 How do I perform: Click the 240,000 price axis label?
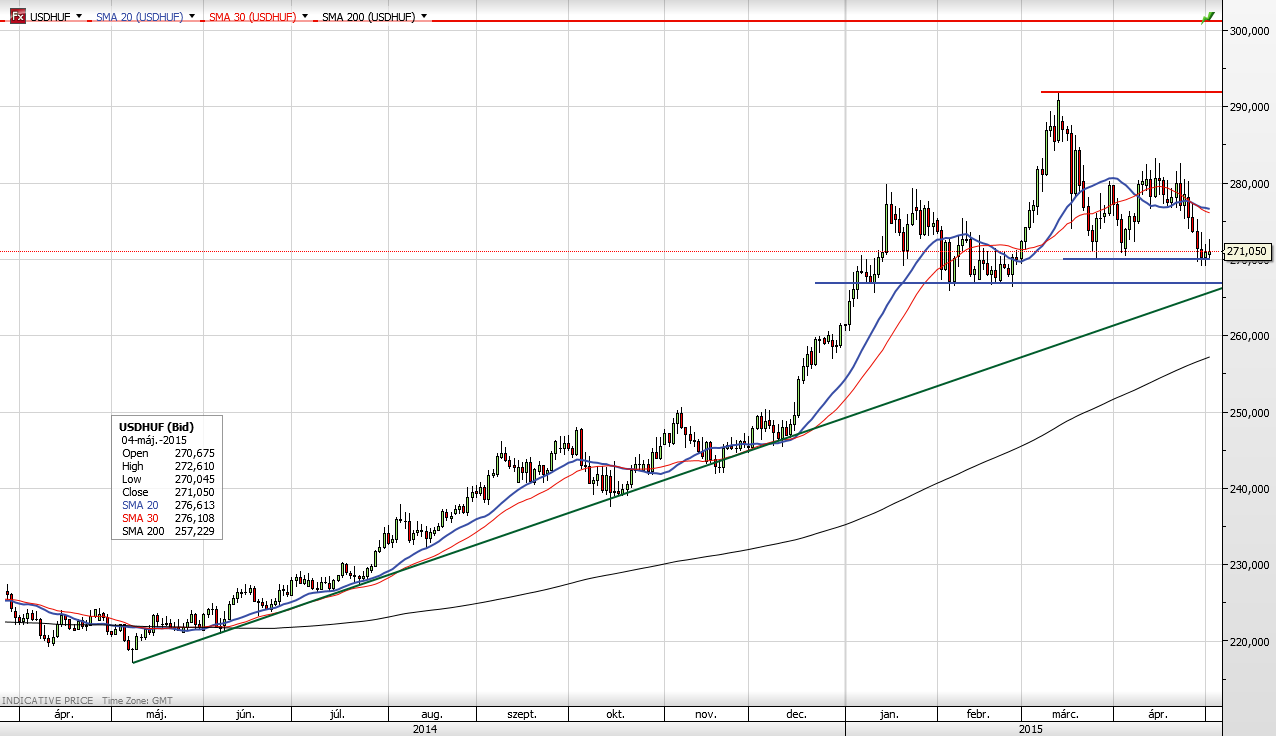[x=1250, y=489]
